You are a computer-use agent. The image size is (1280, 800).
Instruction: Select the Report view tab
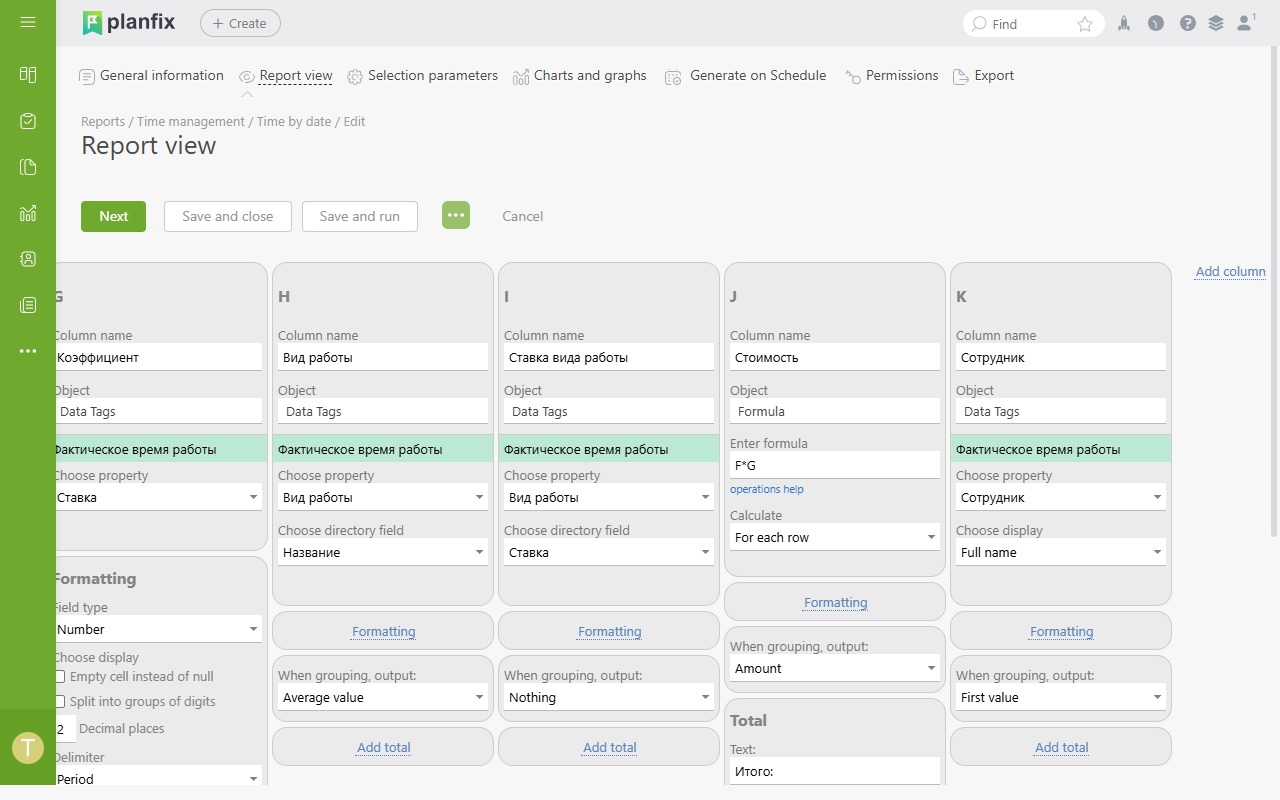[x=285, y=76]
